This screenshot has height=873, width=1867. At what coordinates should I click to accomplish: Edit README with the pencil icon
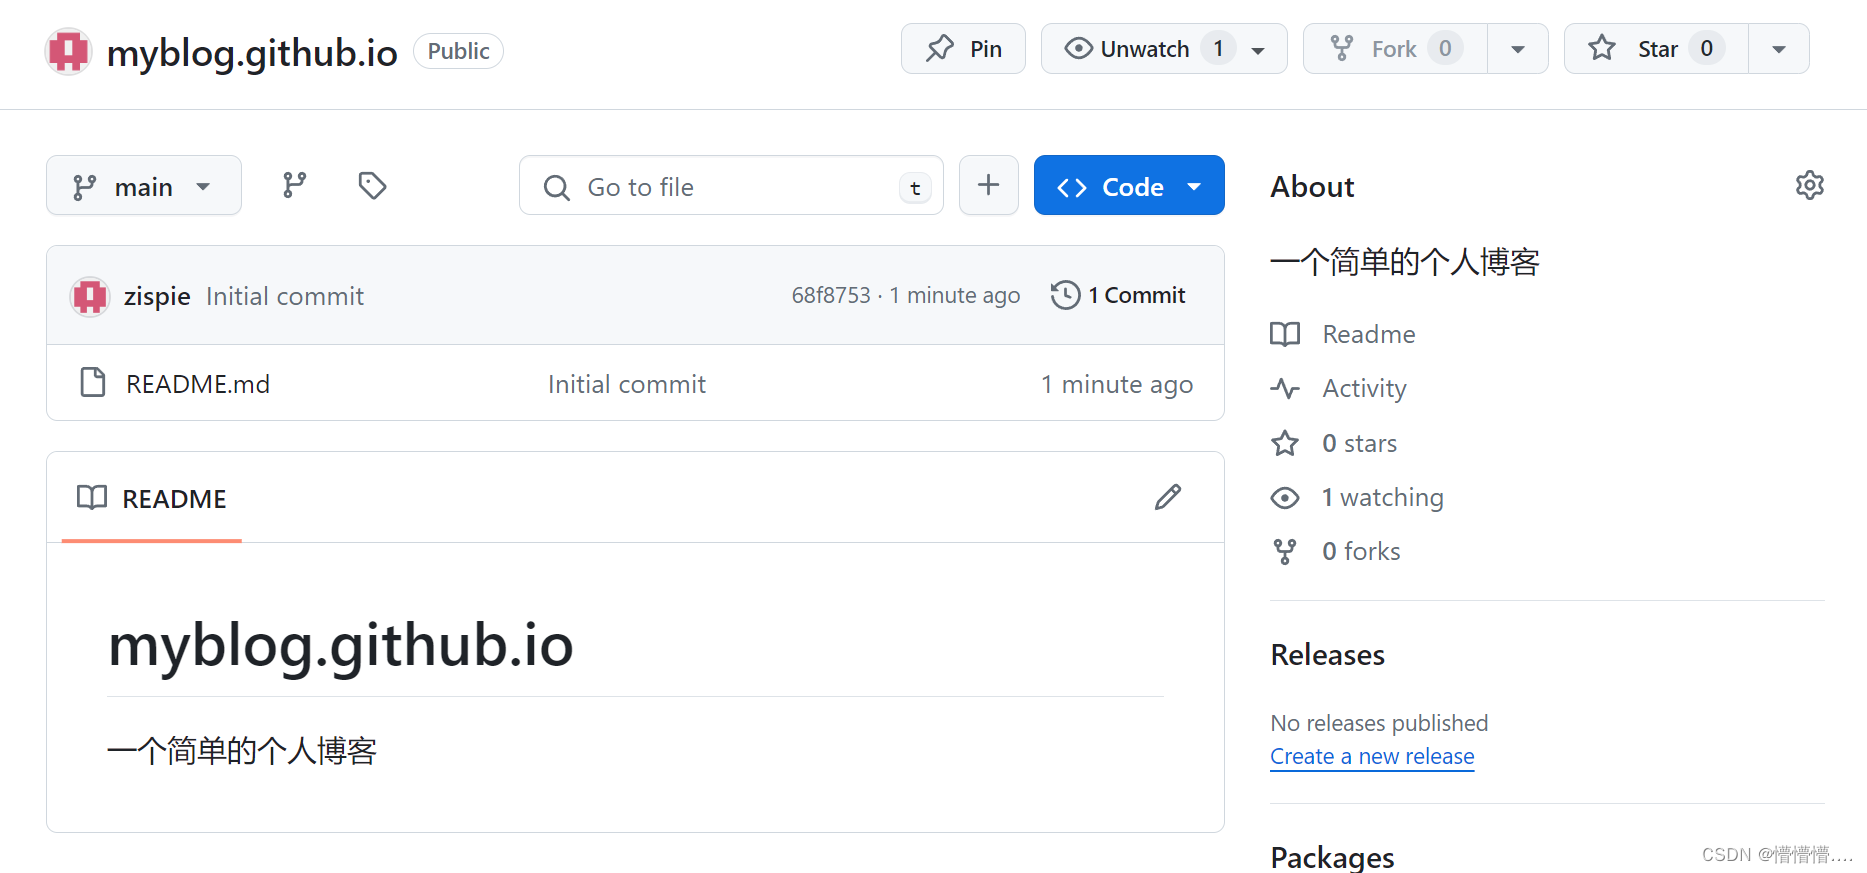pyautogui.click(x=1168, y=497)
